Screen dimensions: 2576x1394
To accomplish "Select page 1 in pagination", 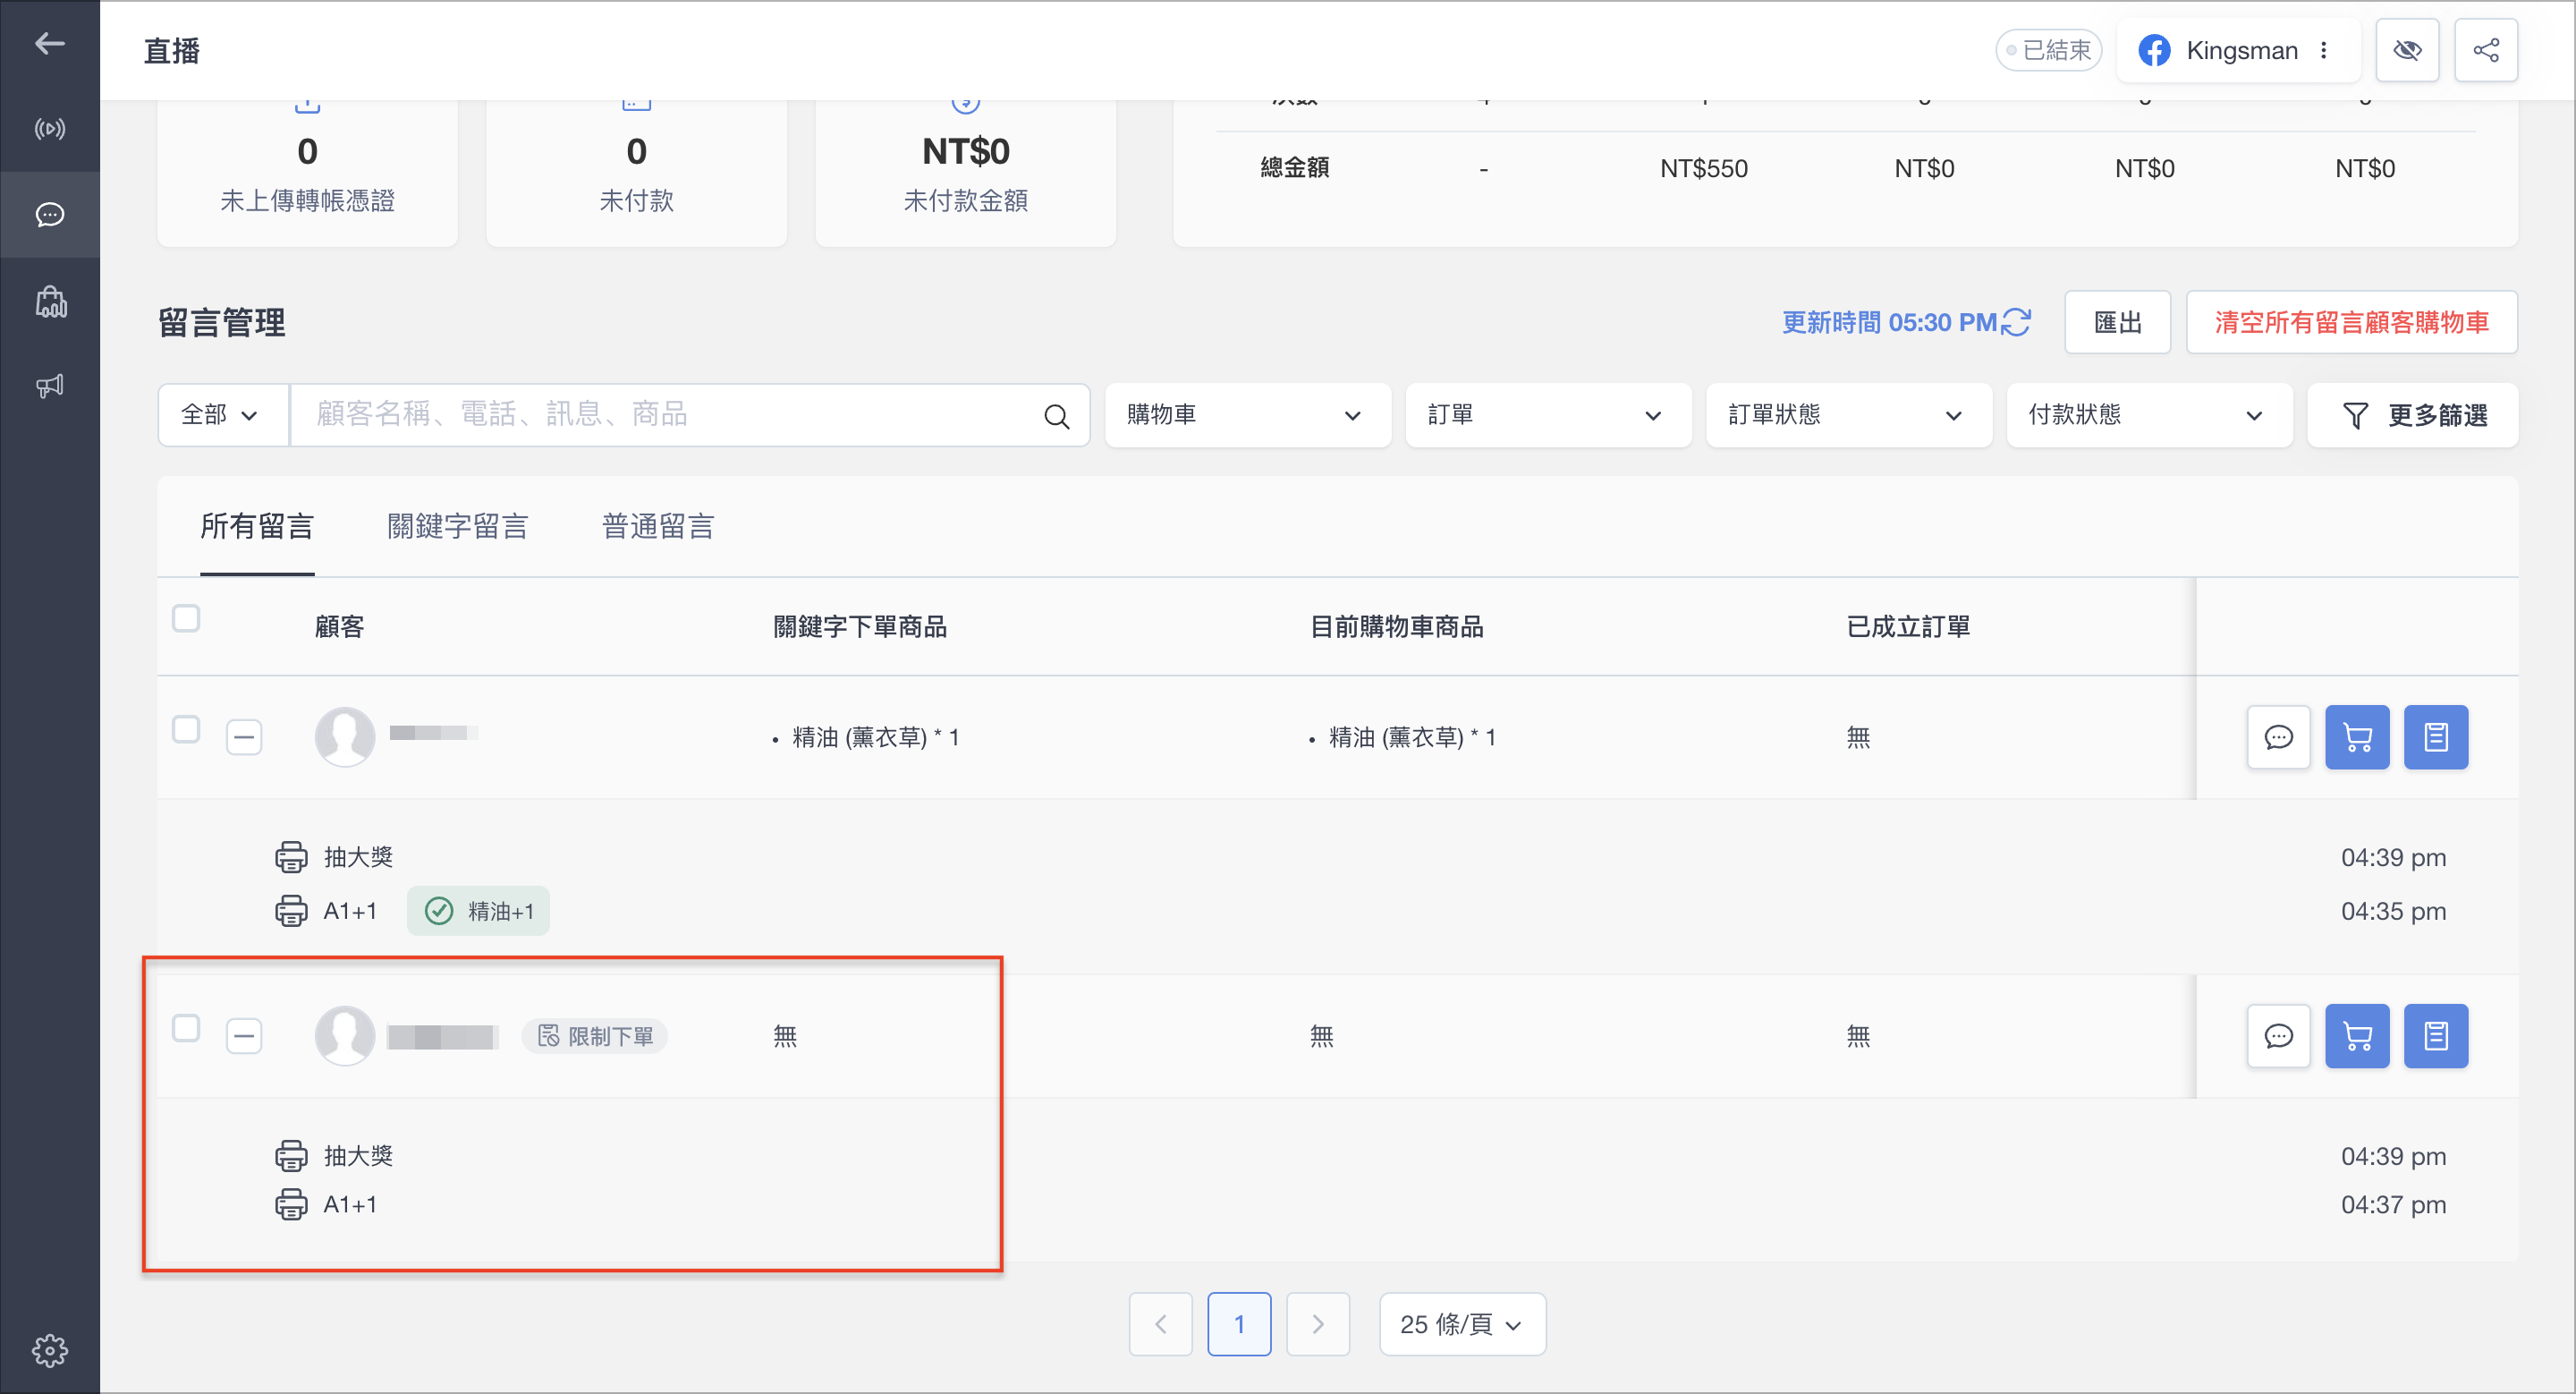I will 1239,1324.
